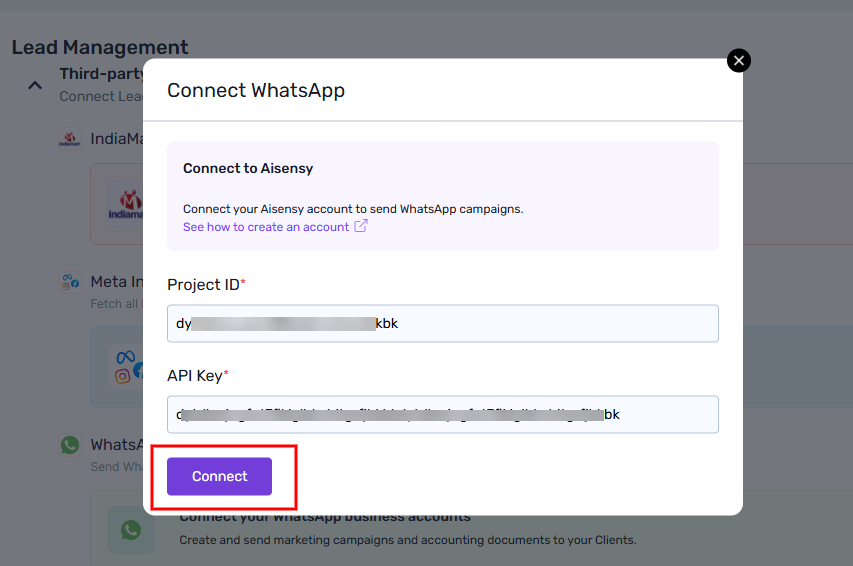Click the Meta integration small icon
This screenshot has height=566, width=853.
(x=70, y=282)
